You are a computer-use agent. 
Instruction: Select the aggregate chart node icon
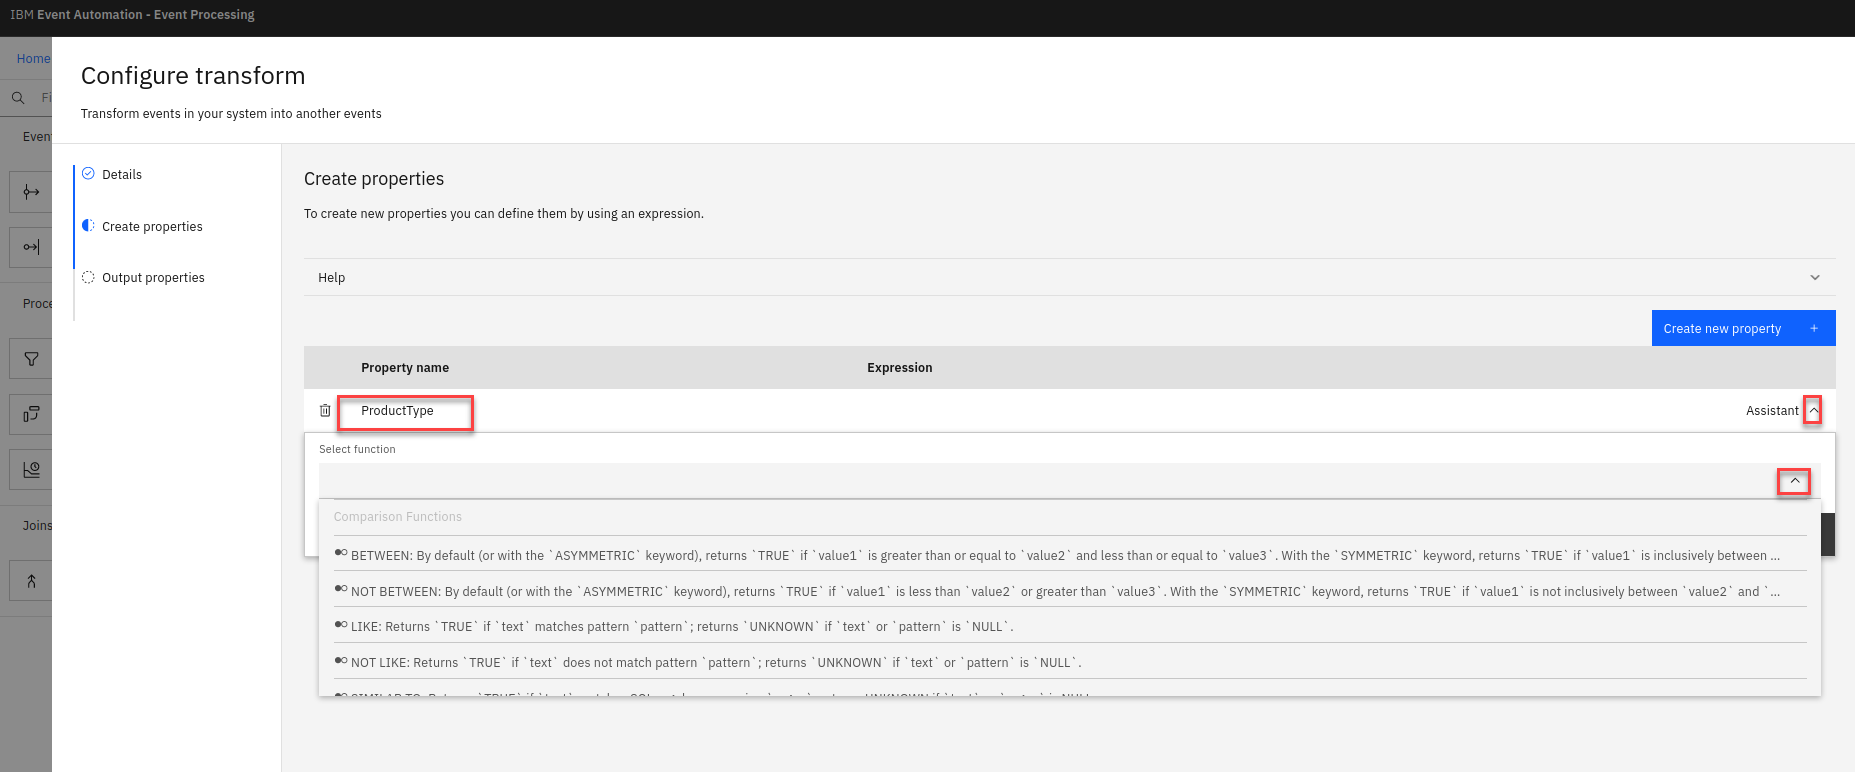coord(31,469)
